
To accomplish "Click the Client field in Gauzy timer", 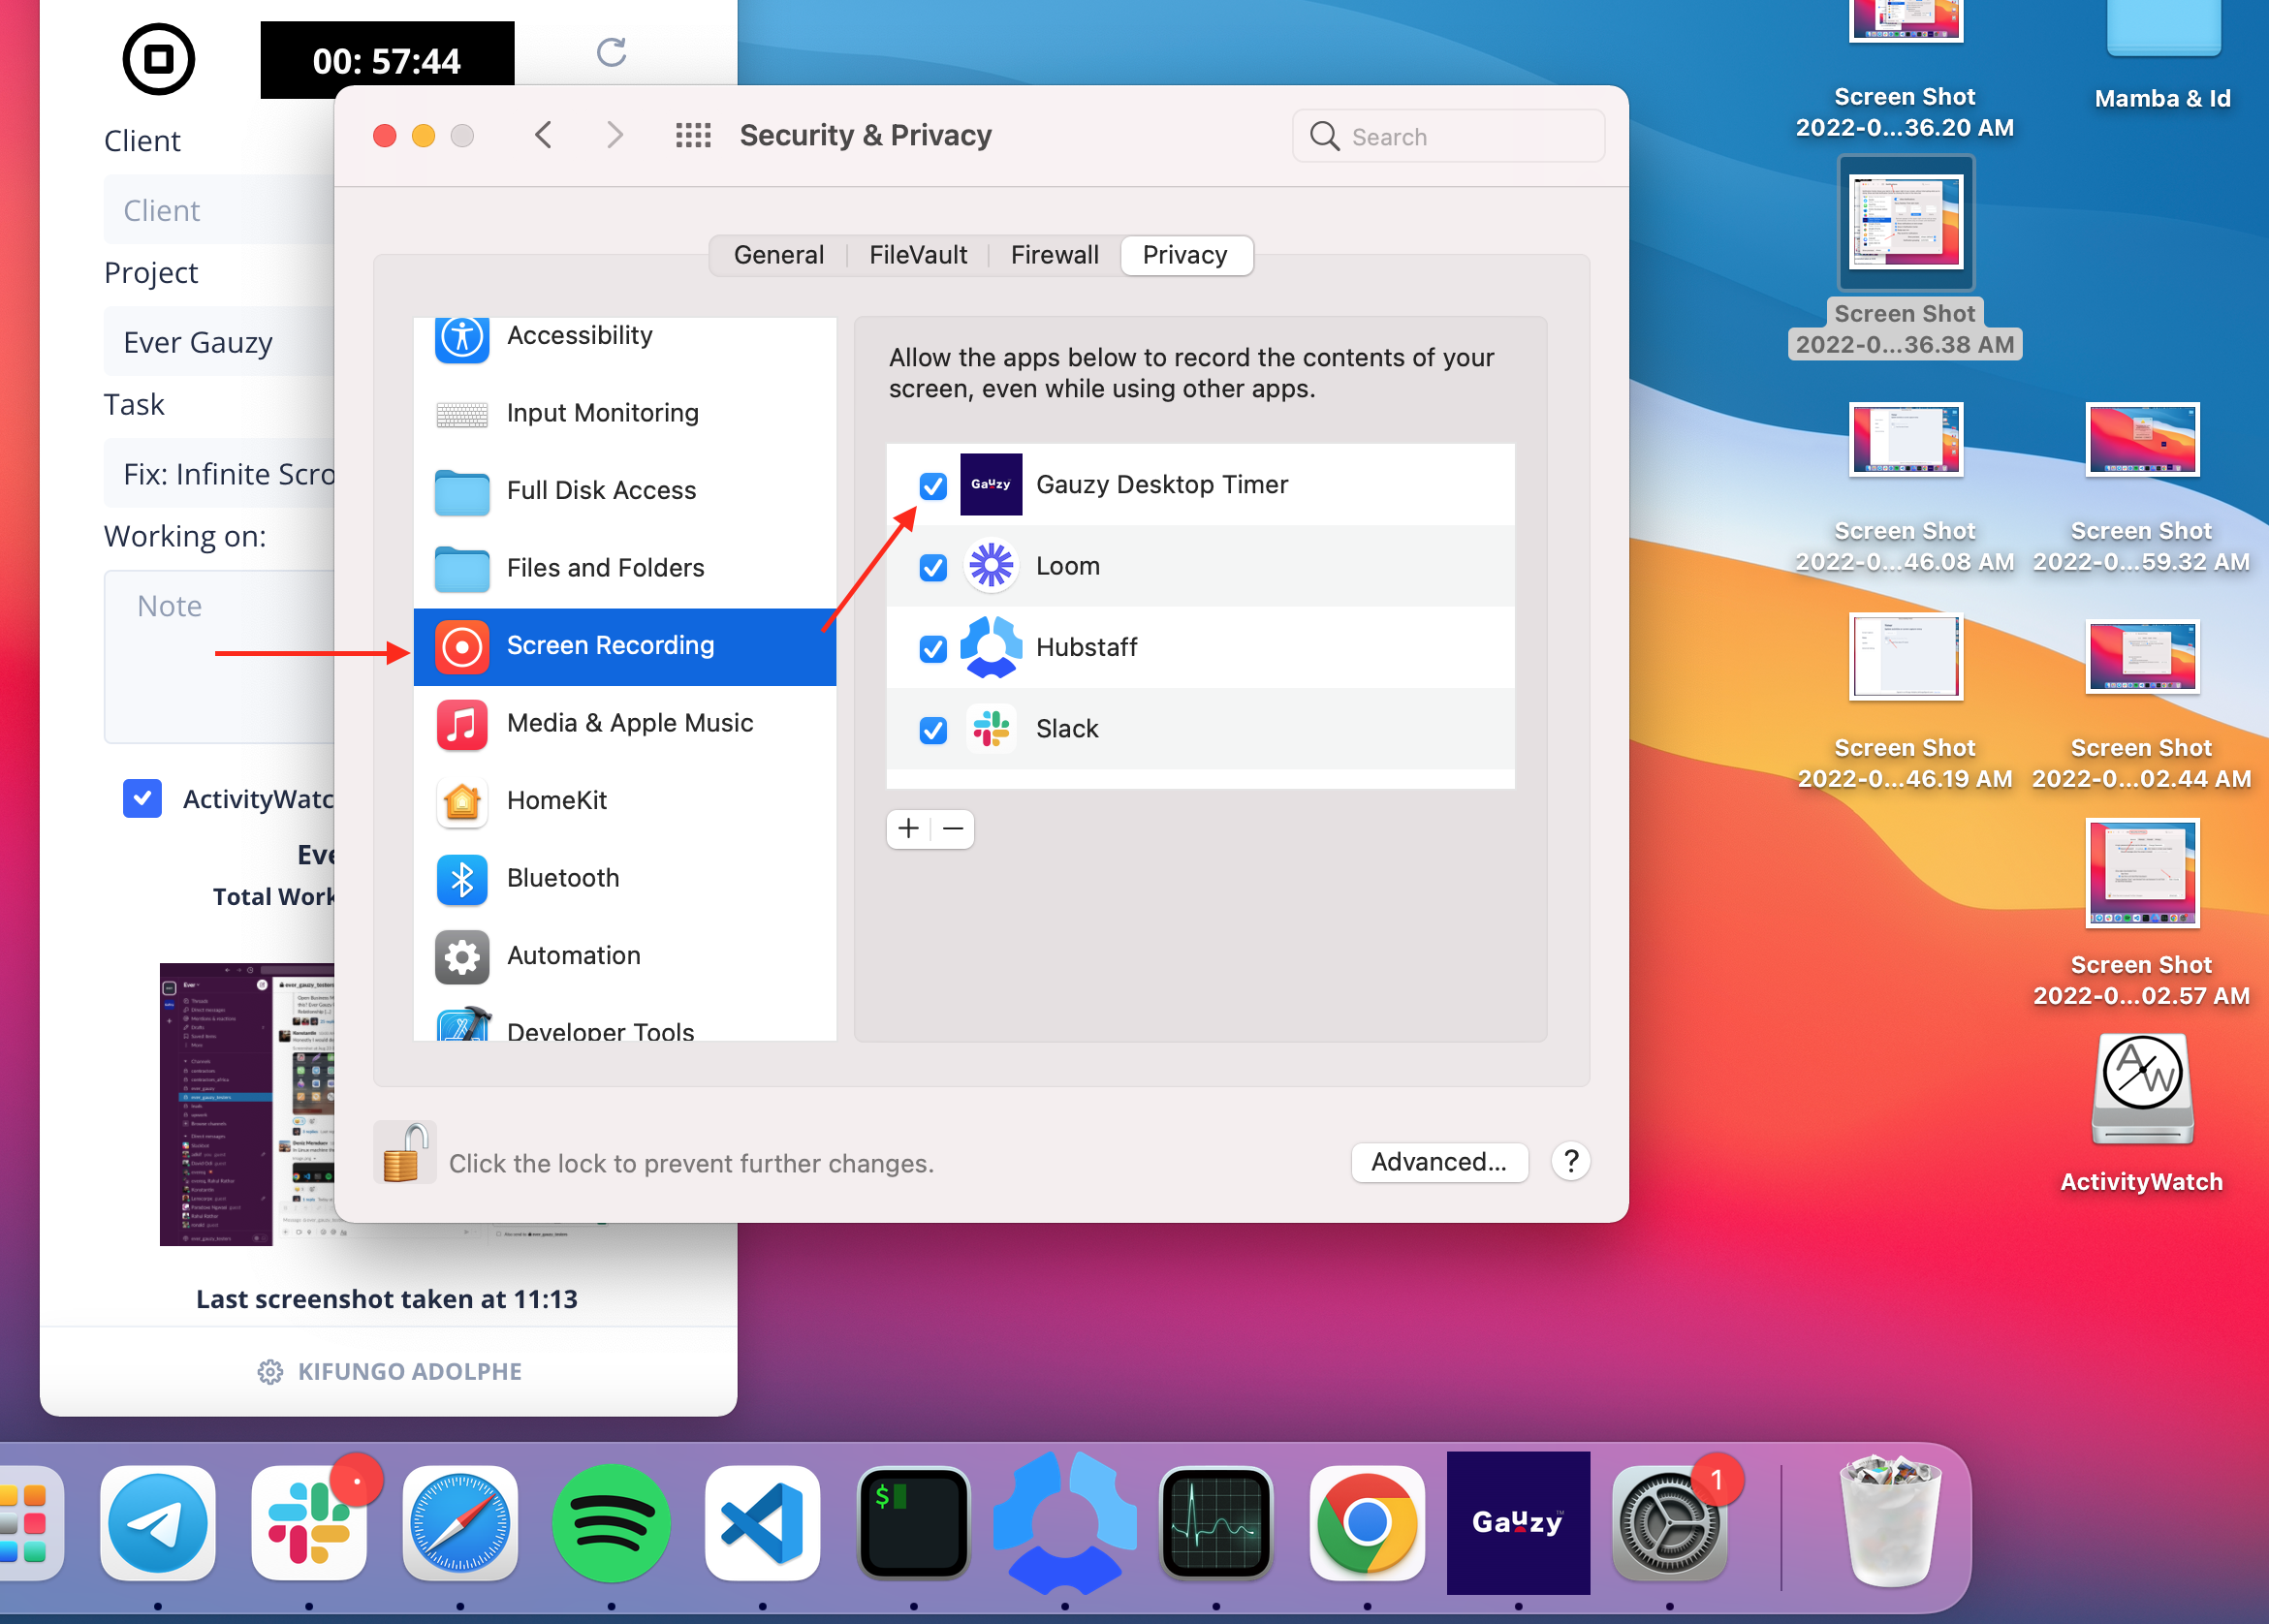I will pos(220,210).
